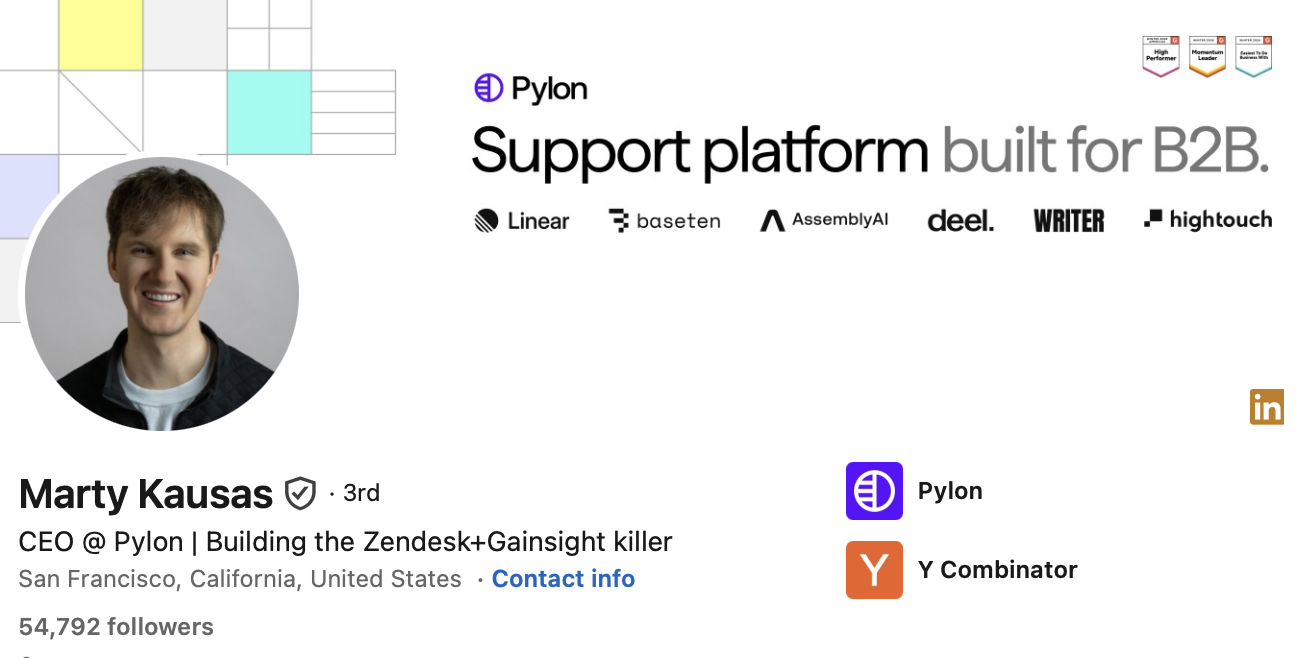Click the AssemblyAI logo in the banner

824,220
